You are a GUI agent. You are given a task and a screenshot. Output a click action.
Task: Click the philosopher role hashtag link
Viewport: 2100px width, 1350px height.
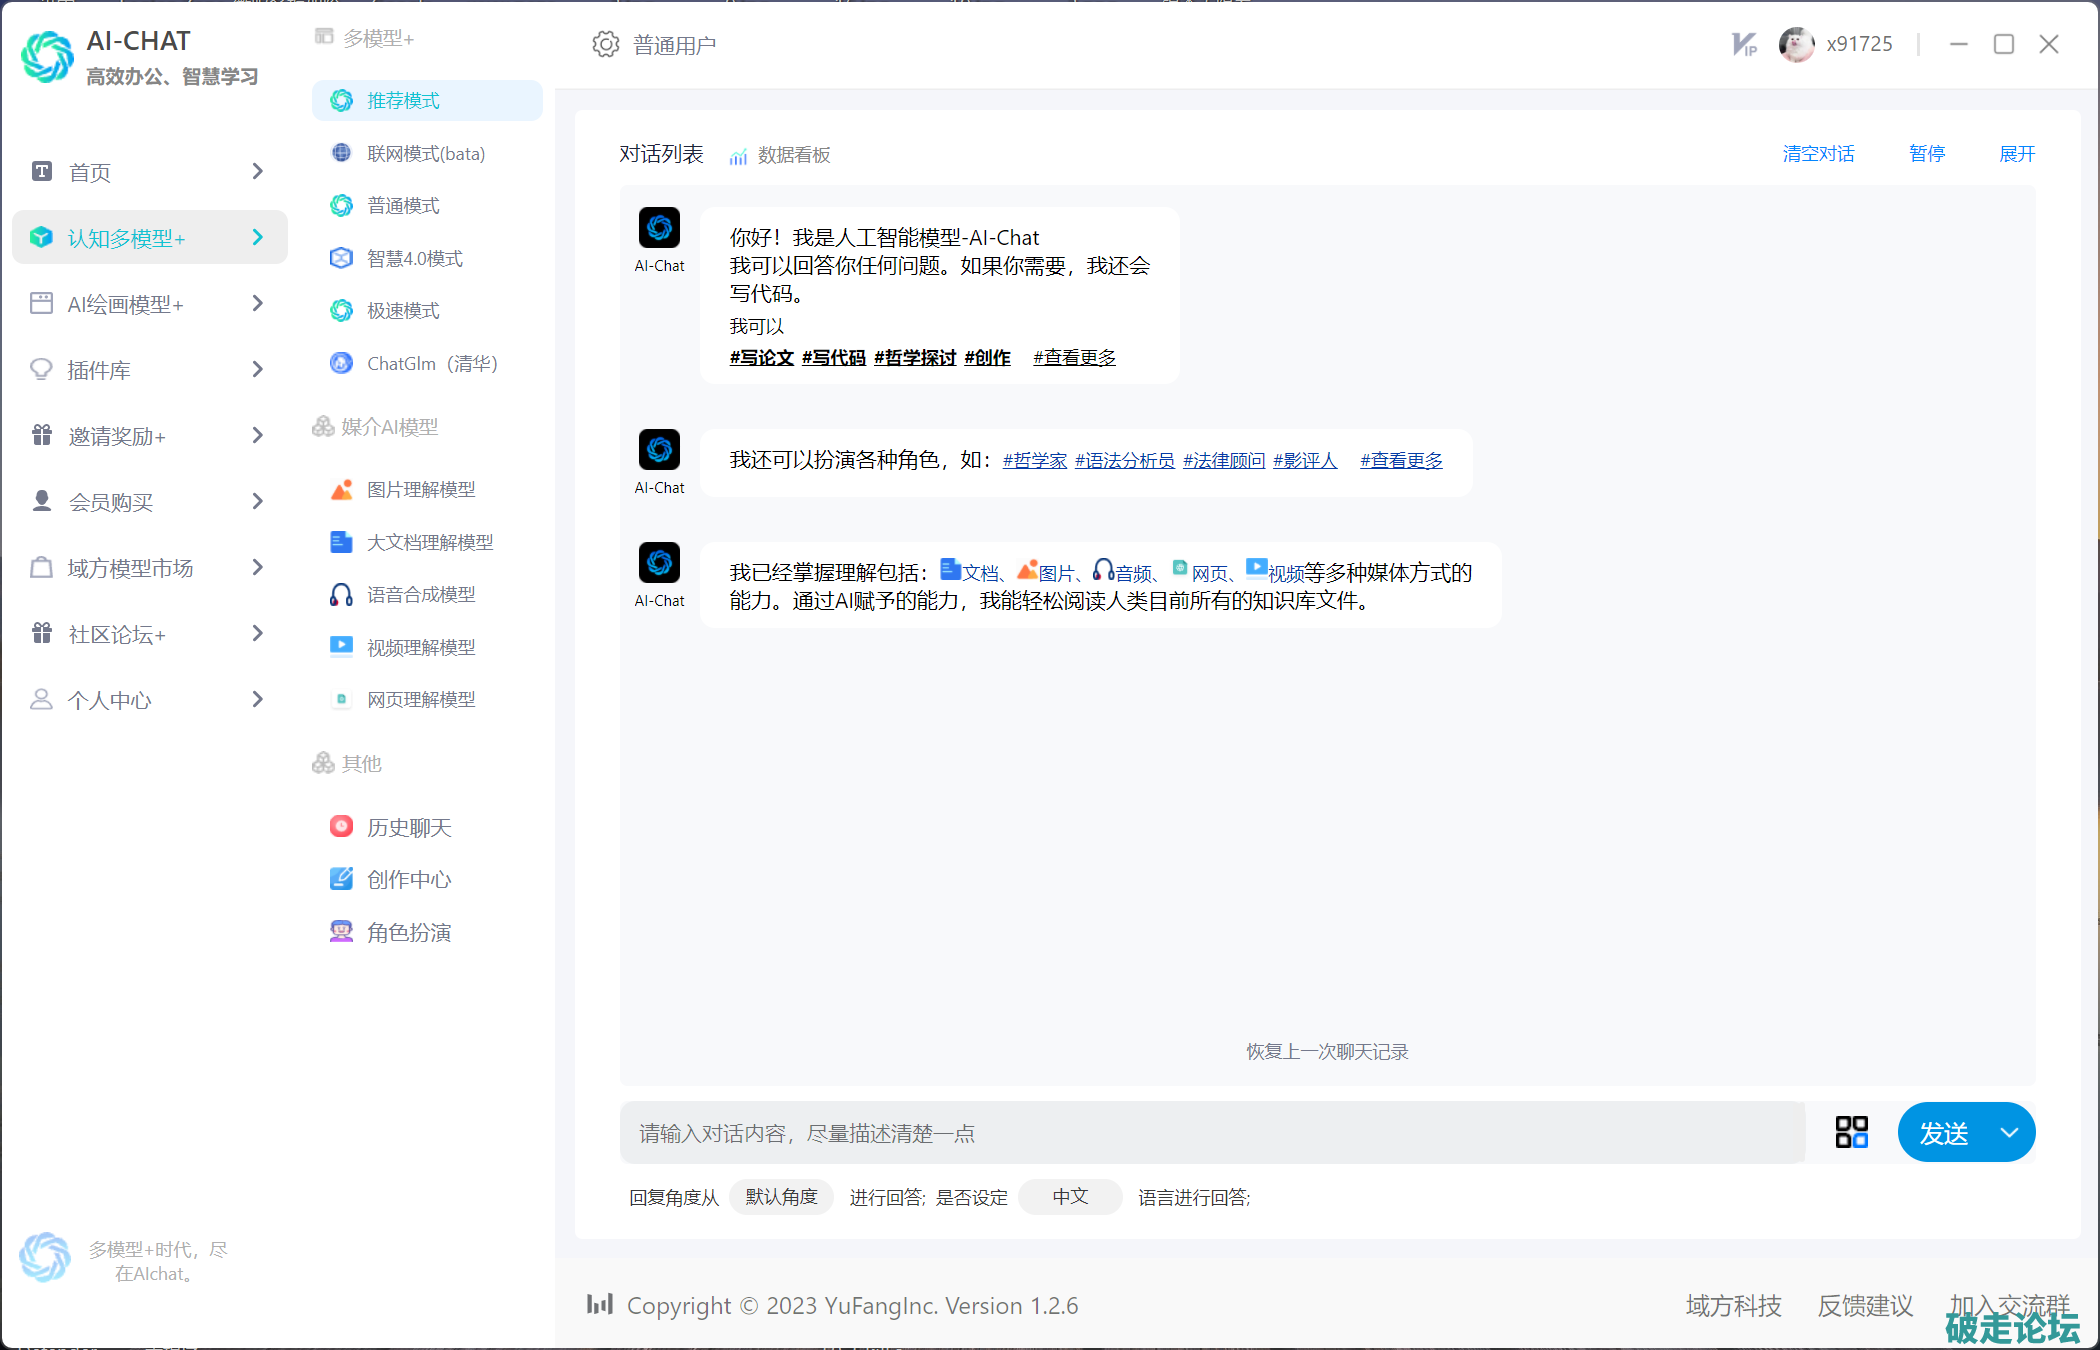pyautogui.click(x=1034, y=460)
